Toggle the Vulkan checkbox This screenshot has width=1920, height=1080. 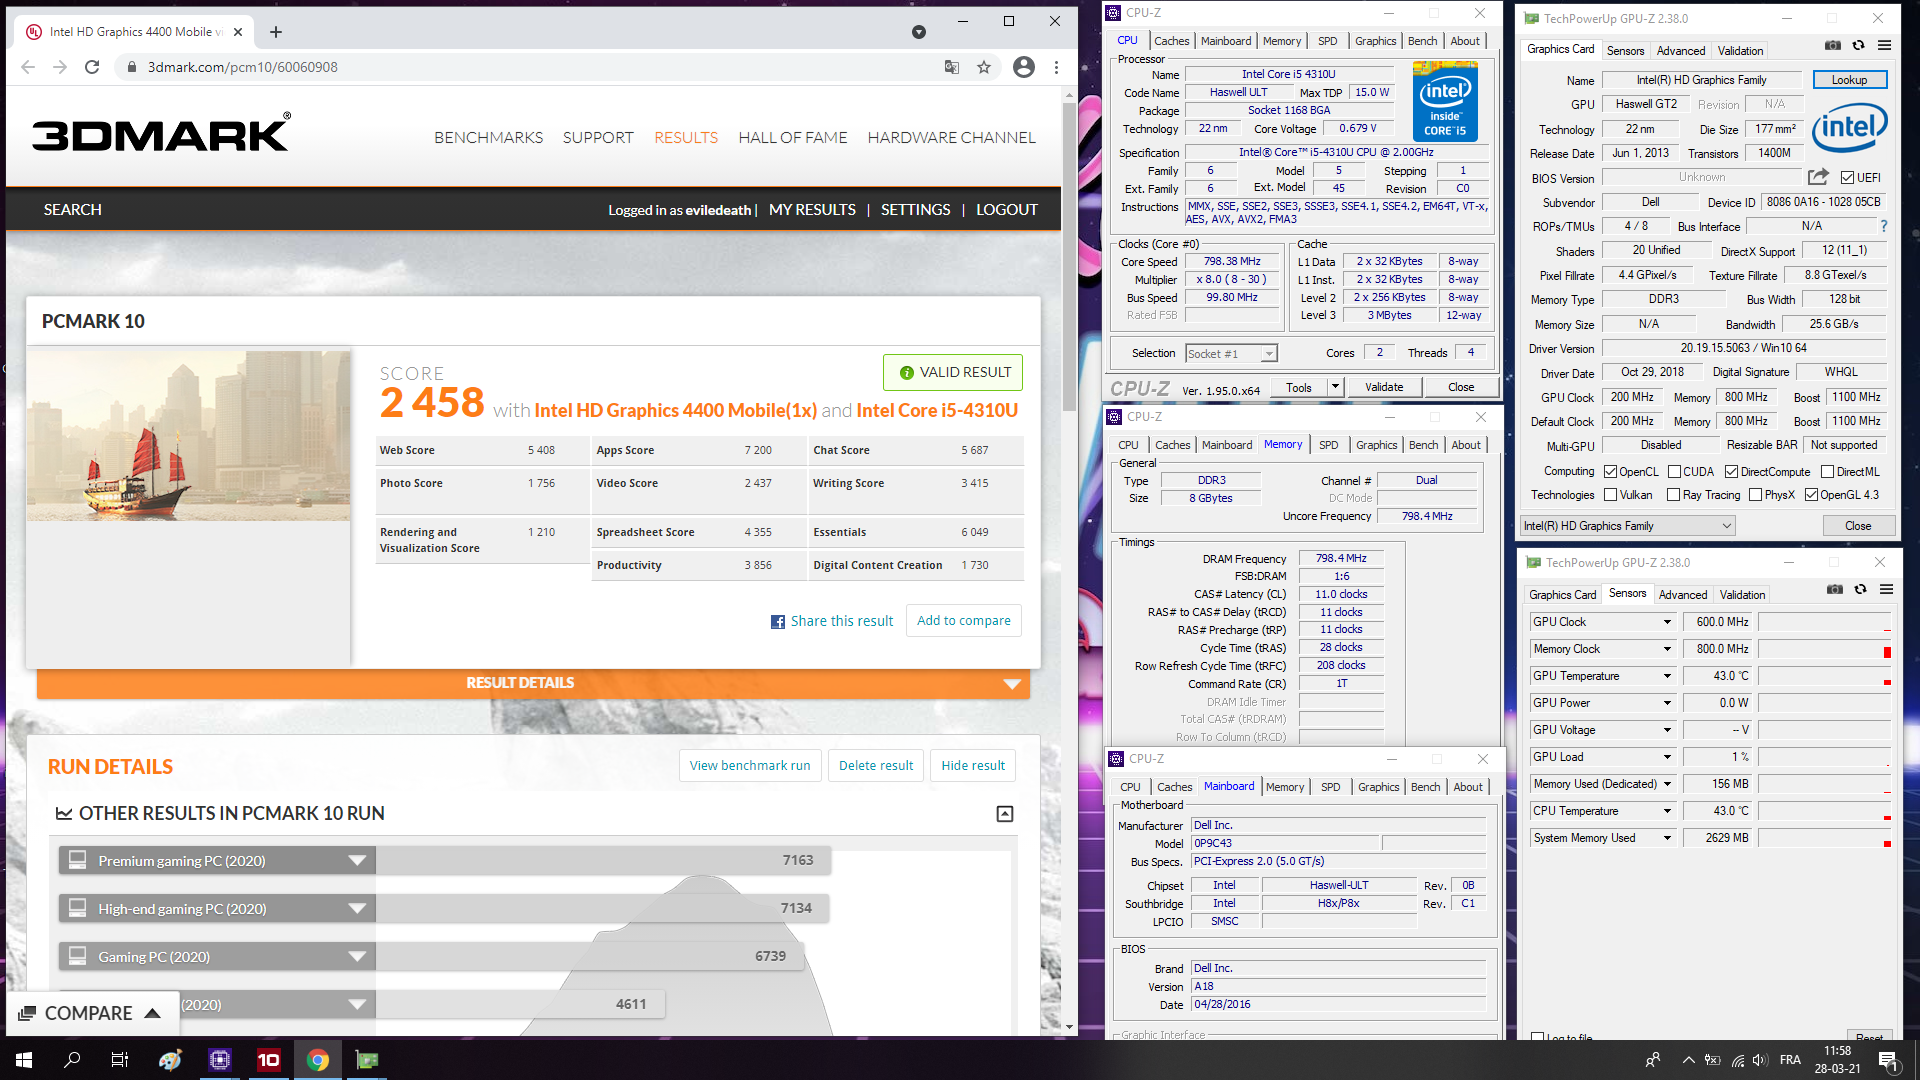click(1610, 495)
